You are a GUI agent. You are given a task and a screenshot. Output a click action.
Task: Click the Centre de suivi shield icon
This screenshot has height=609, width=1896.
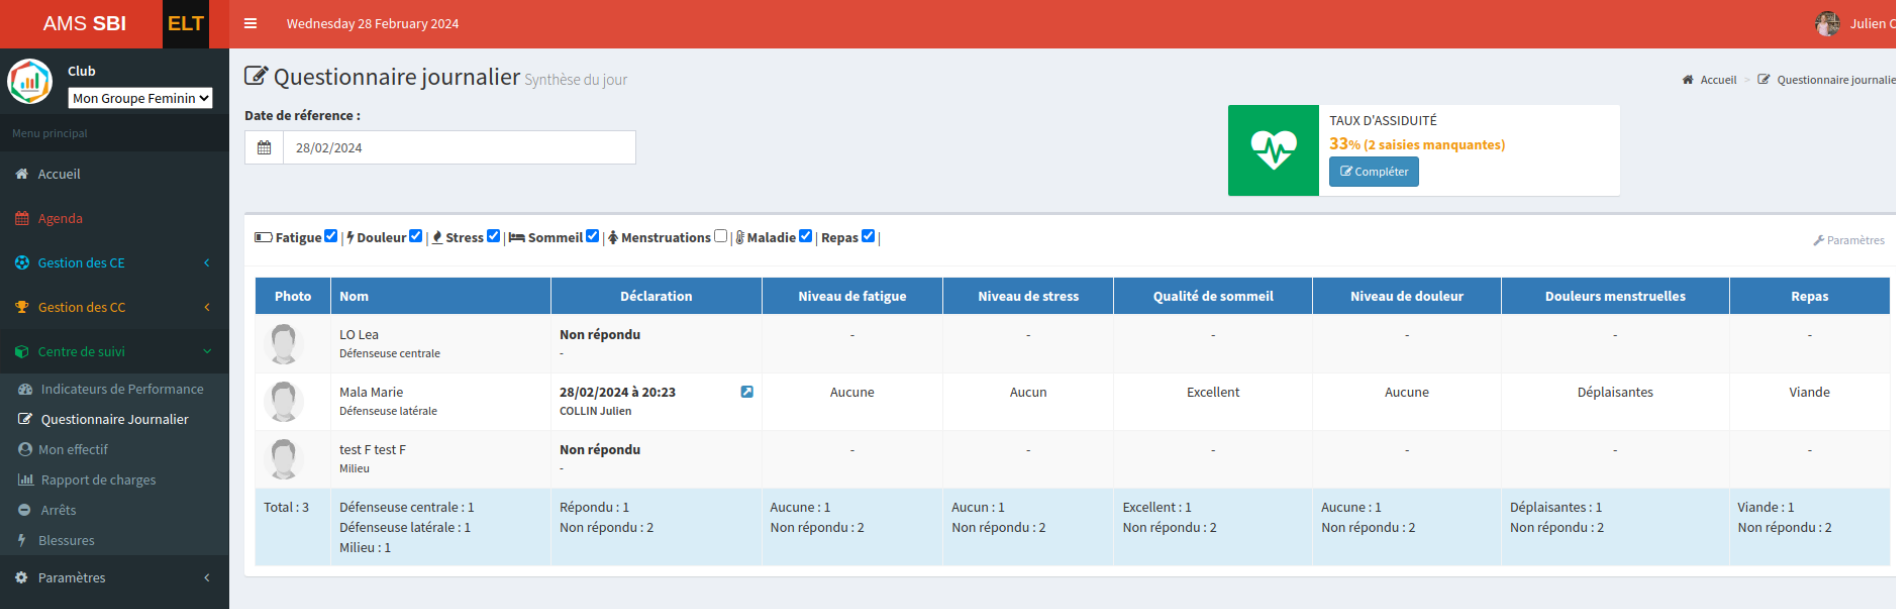tap(22, 352)
